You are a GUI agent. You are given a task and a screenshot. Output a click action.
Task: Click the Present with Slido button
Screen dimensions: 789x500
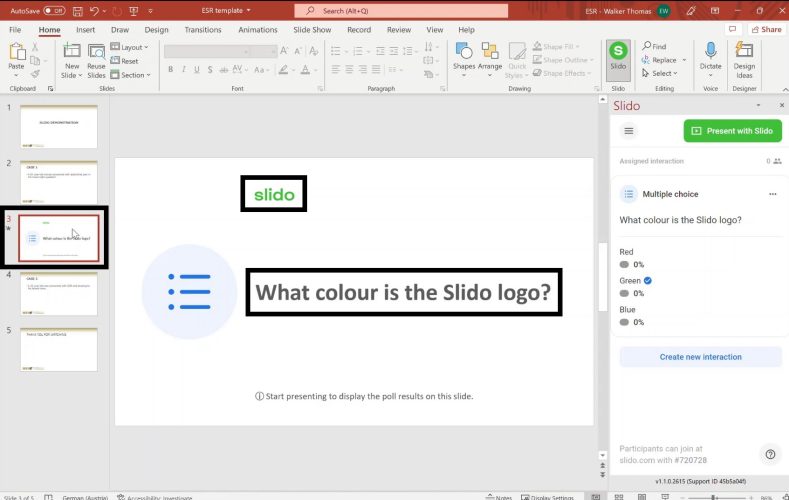(x=733, y=131)
